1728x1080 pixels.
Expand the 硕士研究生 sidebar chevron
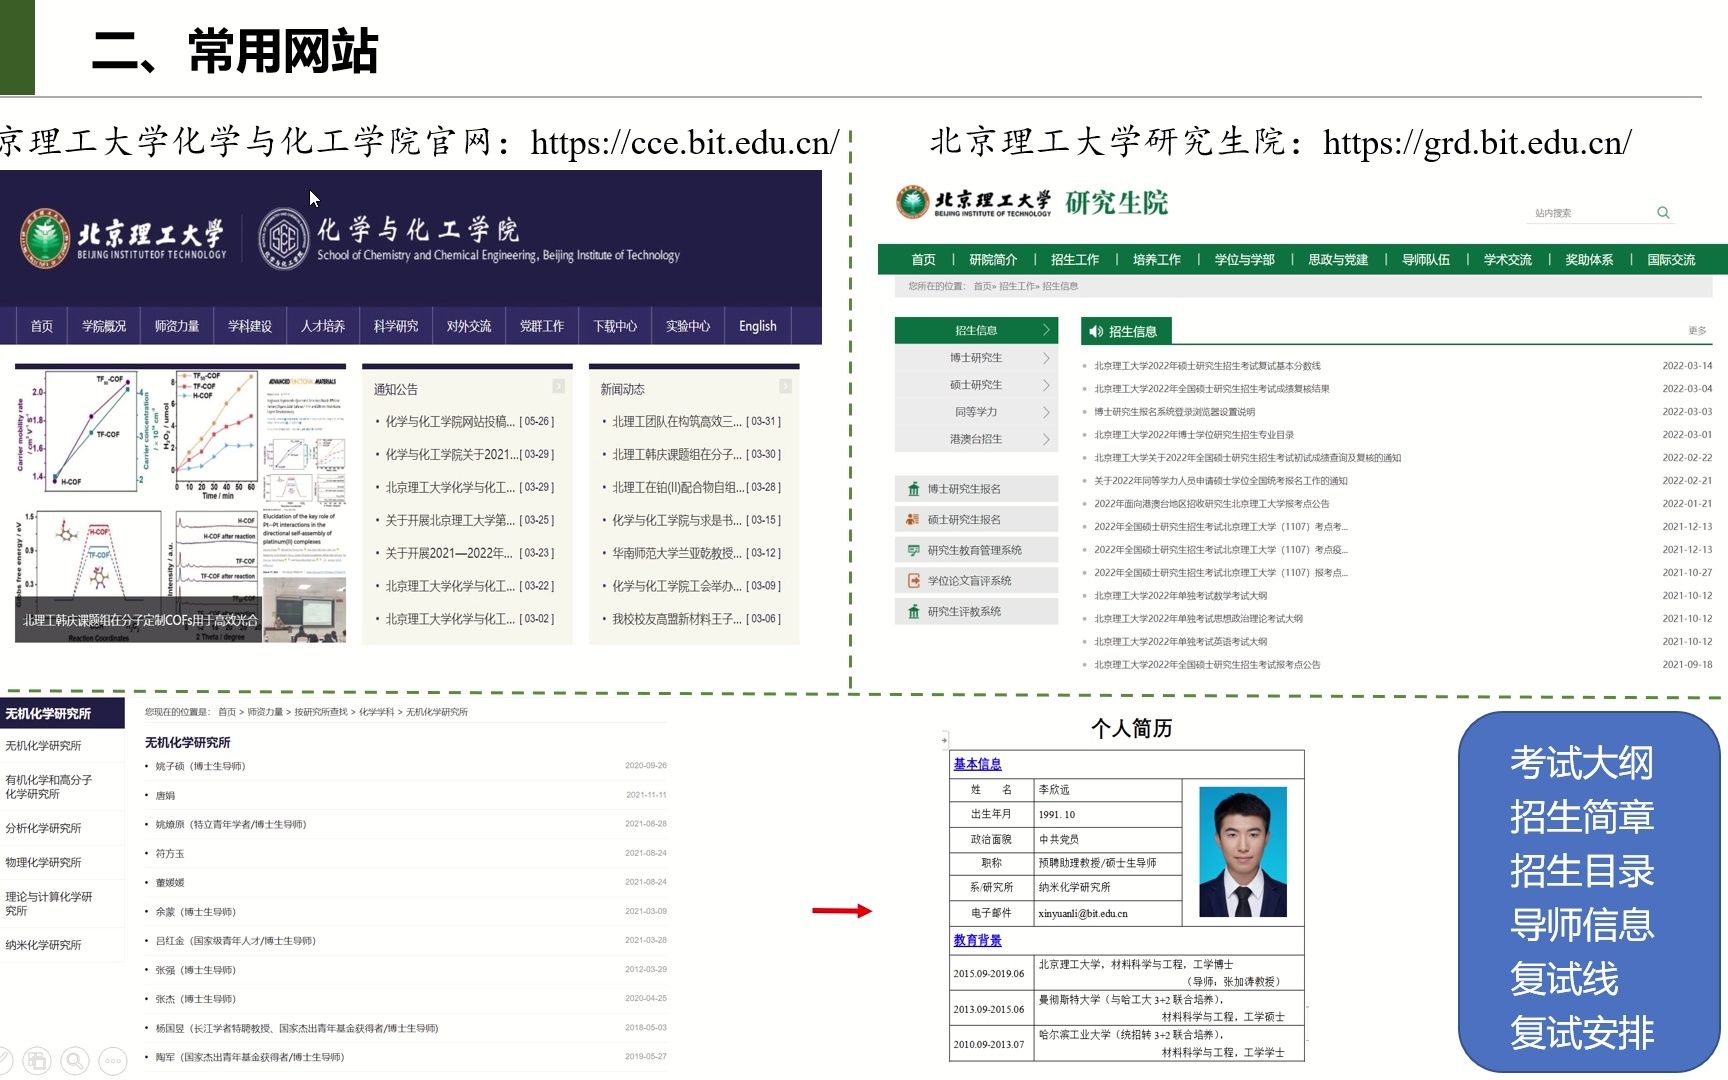point(1047,385)
